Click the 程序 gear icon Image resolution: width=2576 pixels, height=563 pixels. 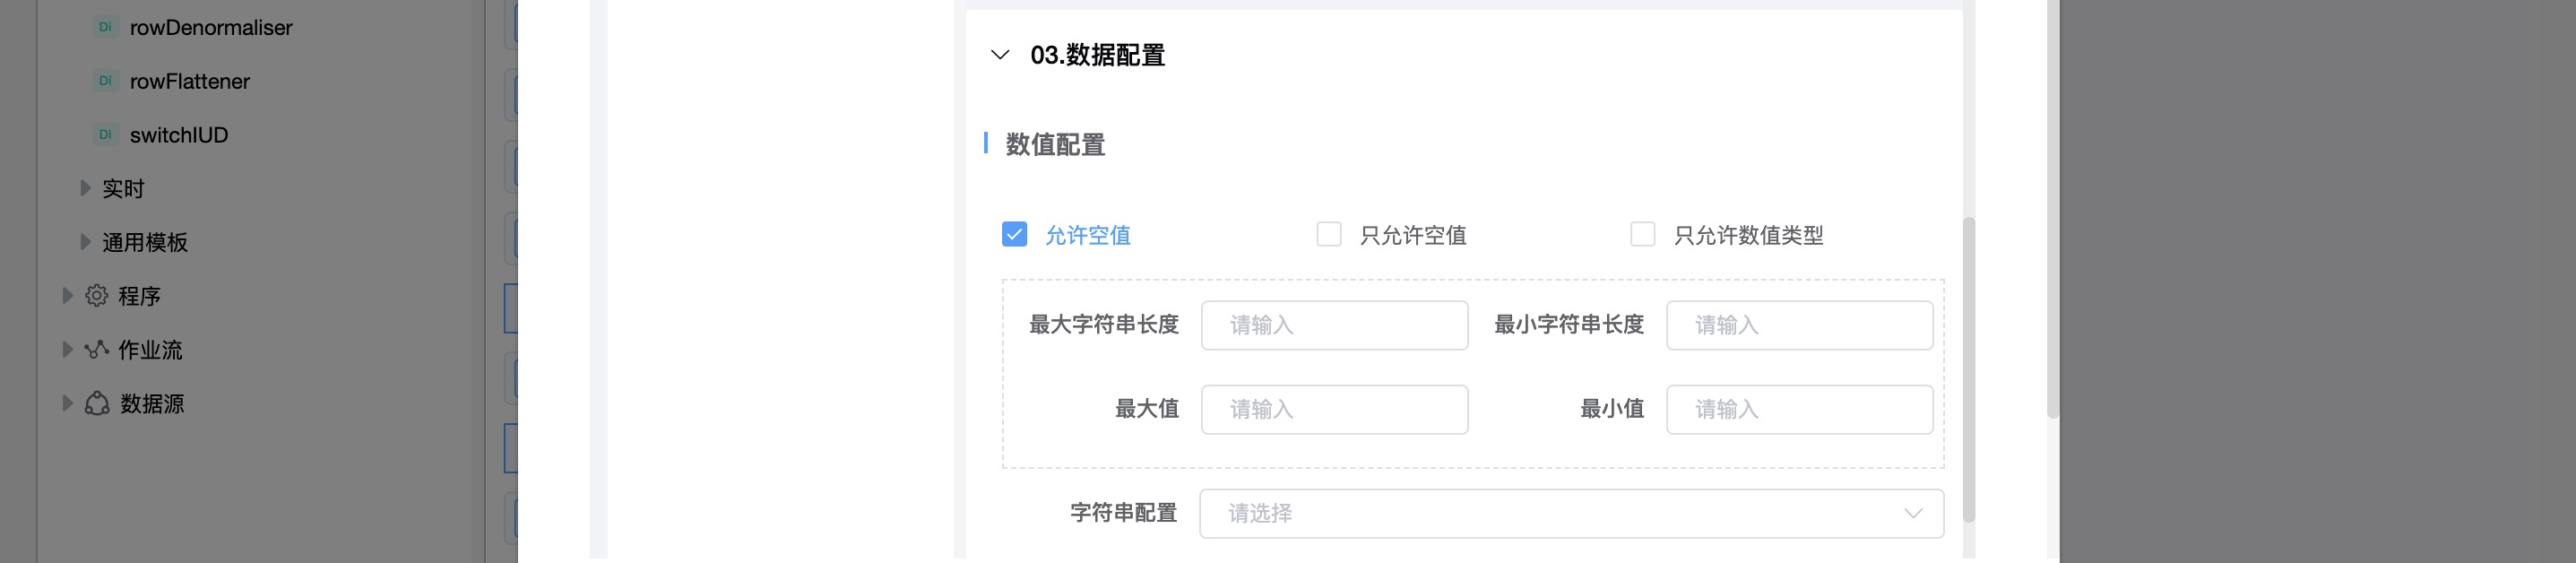coord(96,296)
